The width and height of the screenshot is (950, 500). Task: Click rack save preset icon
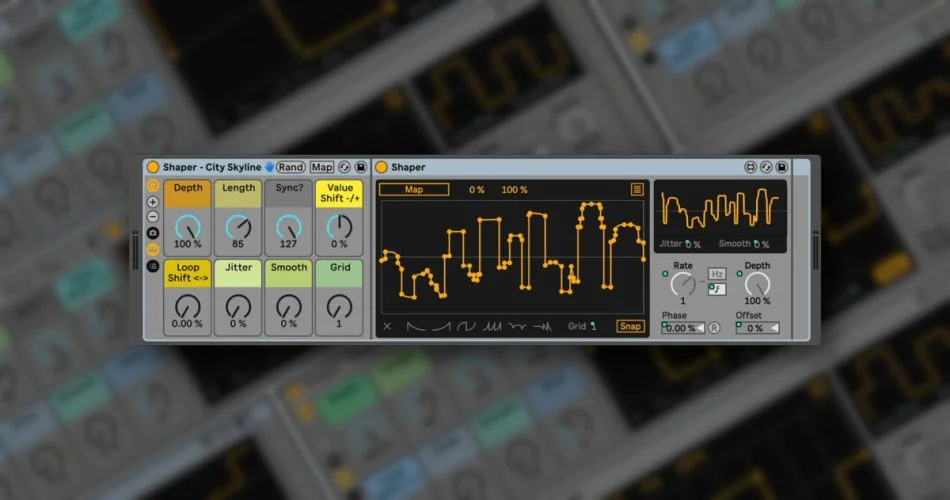click(360, 167)
